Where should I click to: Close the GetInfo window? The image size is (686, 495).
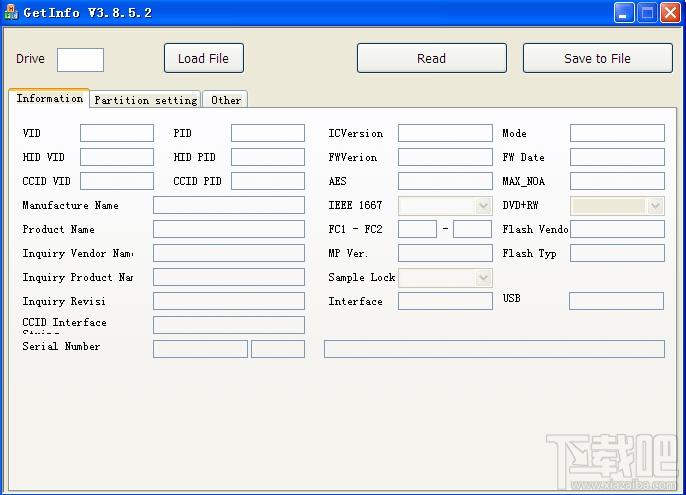(x=670, y=12)
